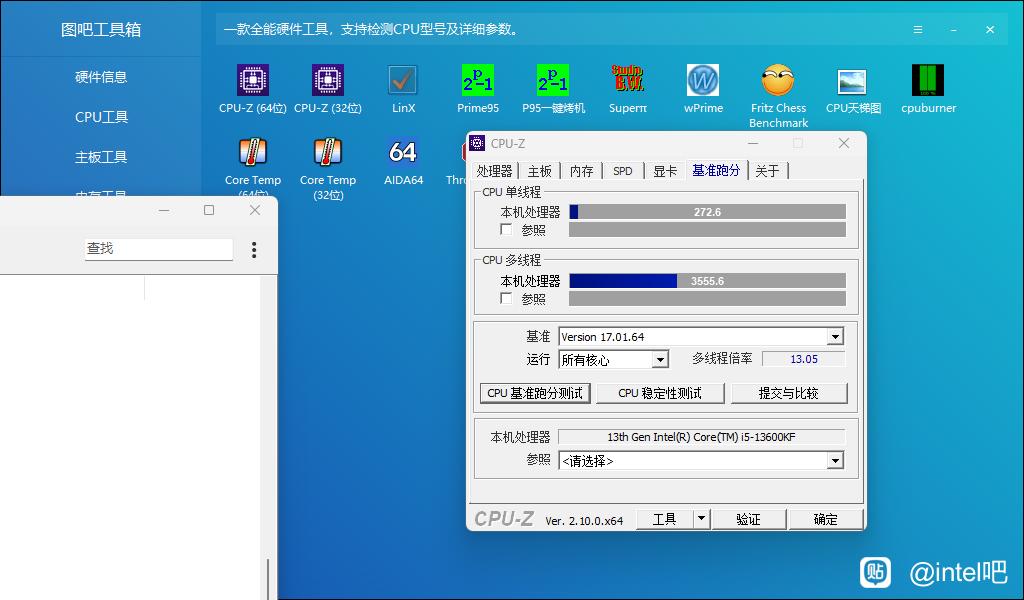Open the SPD tab
Screen dimensions: 1024x600
tap(623, 171)
